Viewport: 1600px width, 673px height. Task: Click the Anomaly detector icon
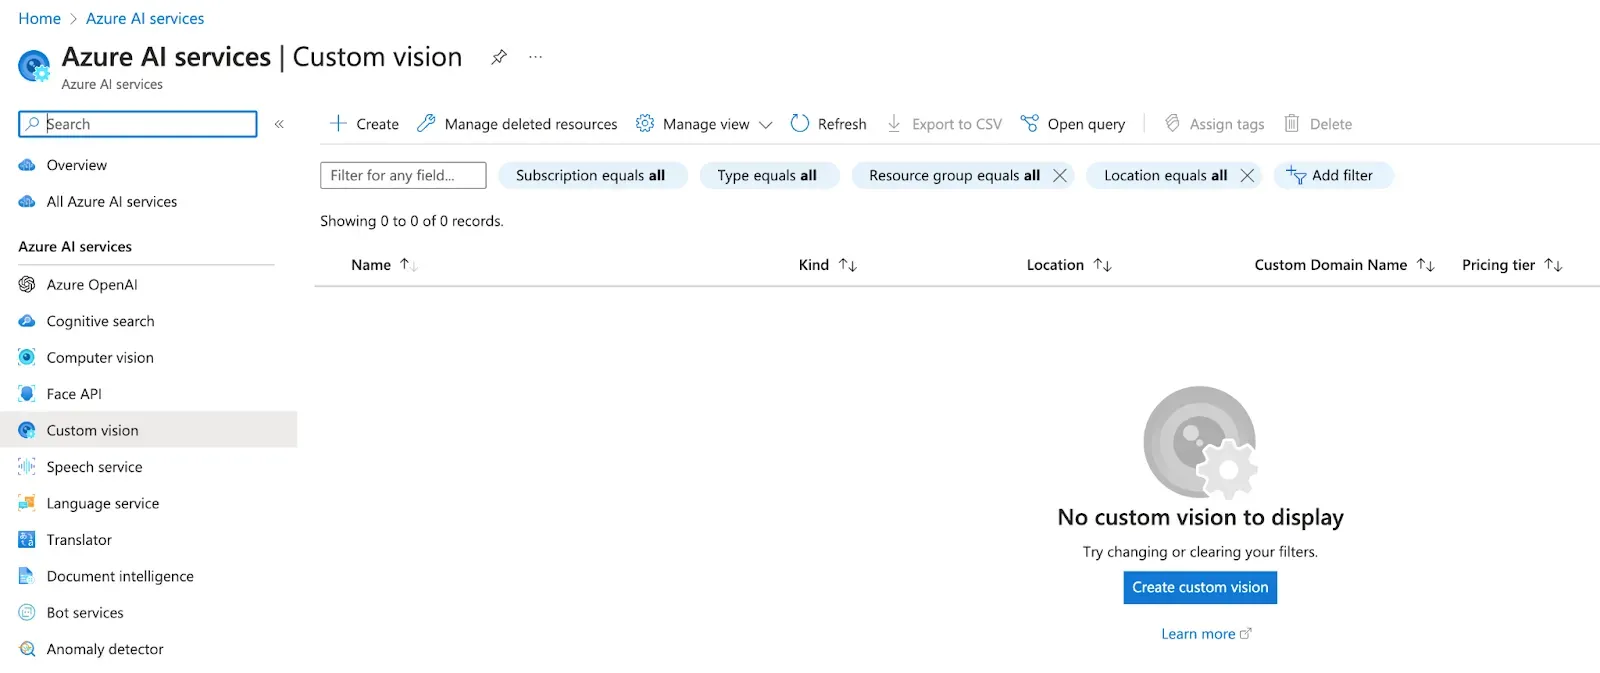coord(27,649)
